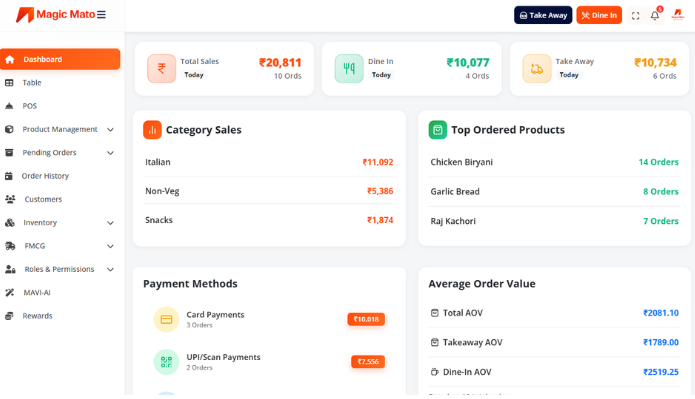
Task: Click the Category Sales bar chart icon
Action: (x=152, y=130)
